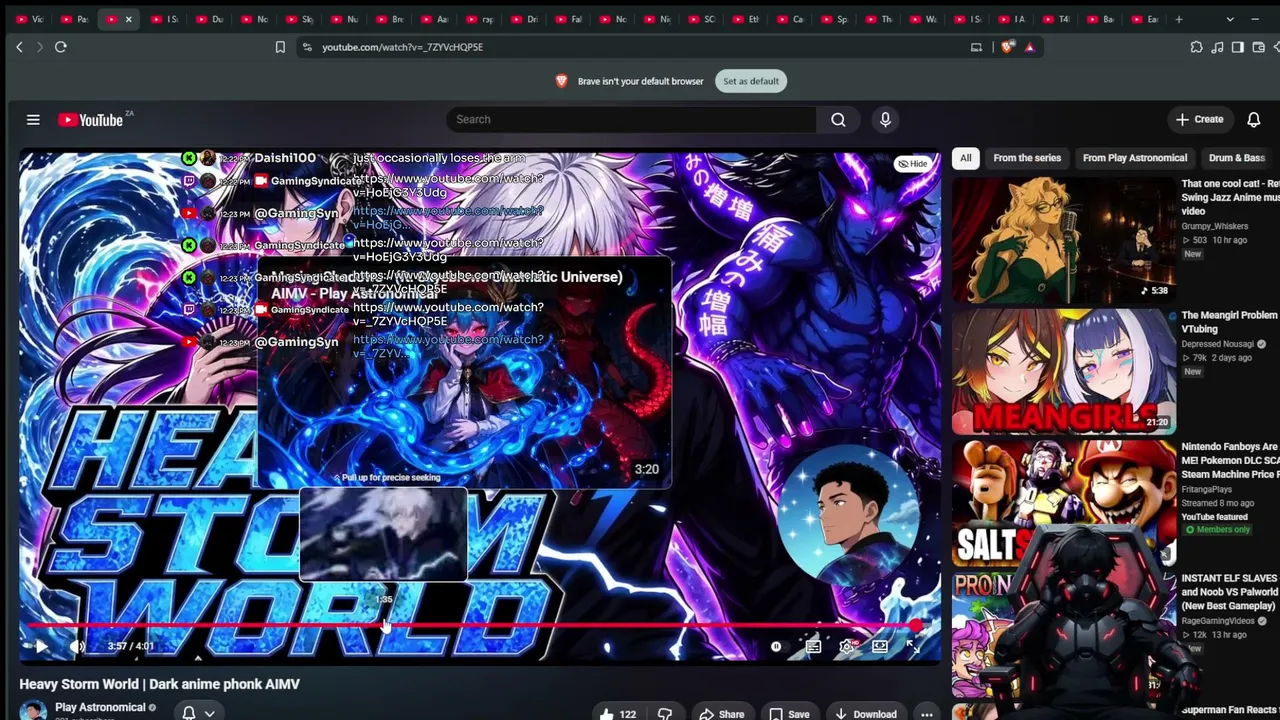Start voice search with the microphone
This screenshot has height=720, width=1280.
(885, 120)
